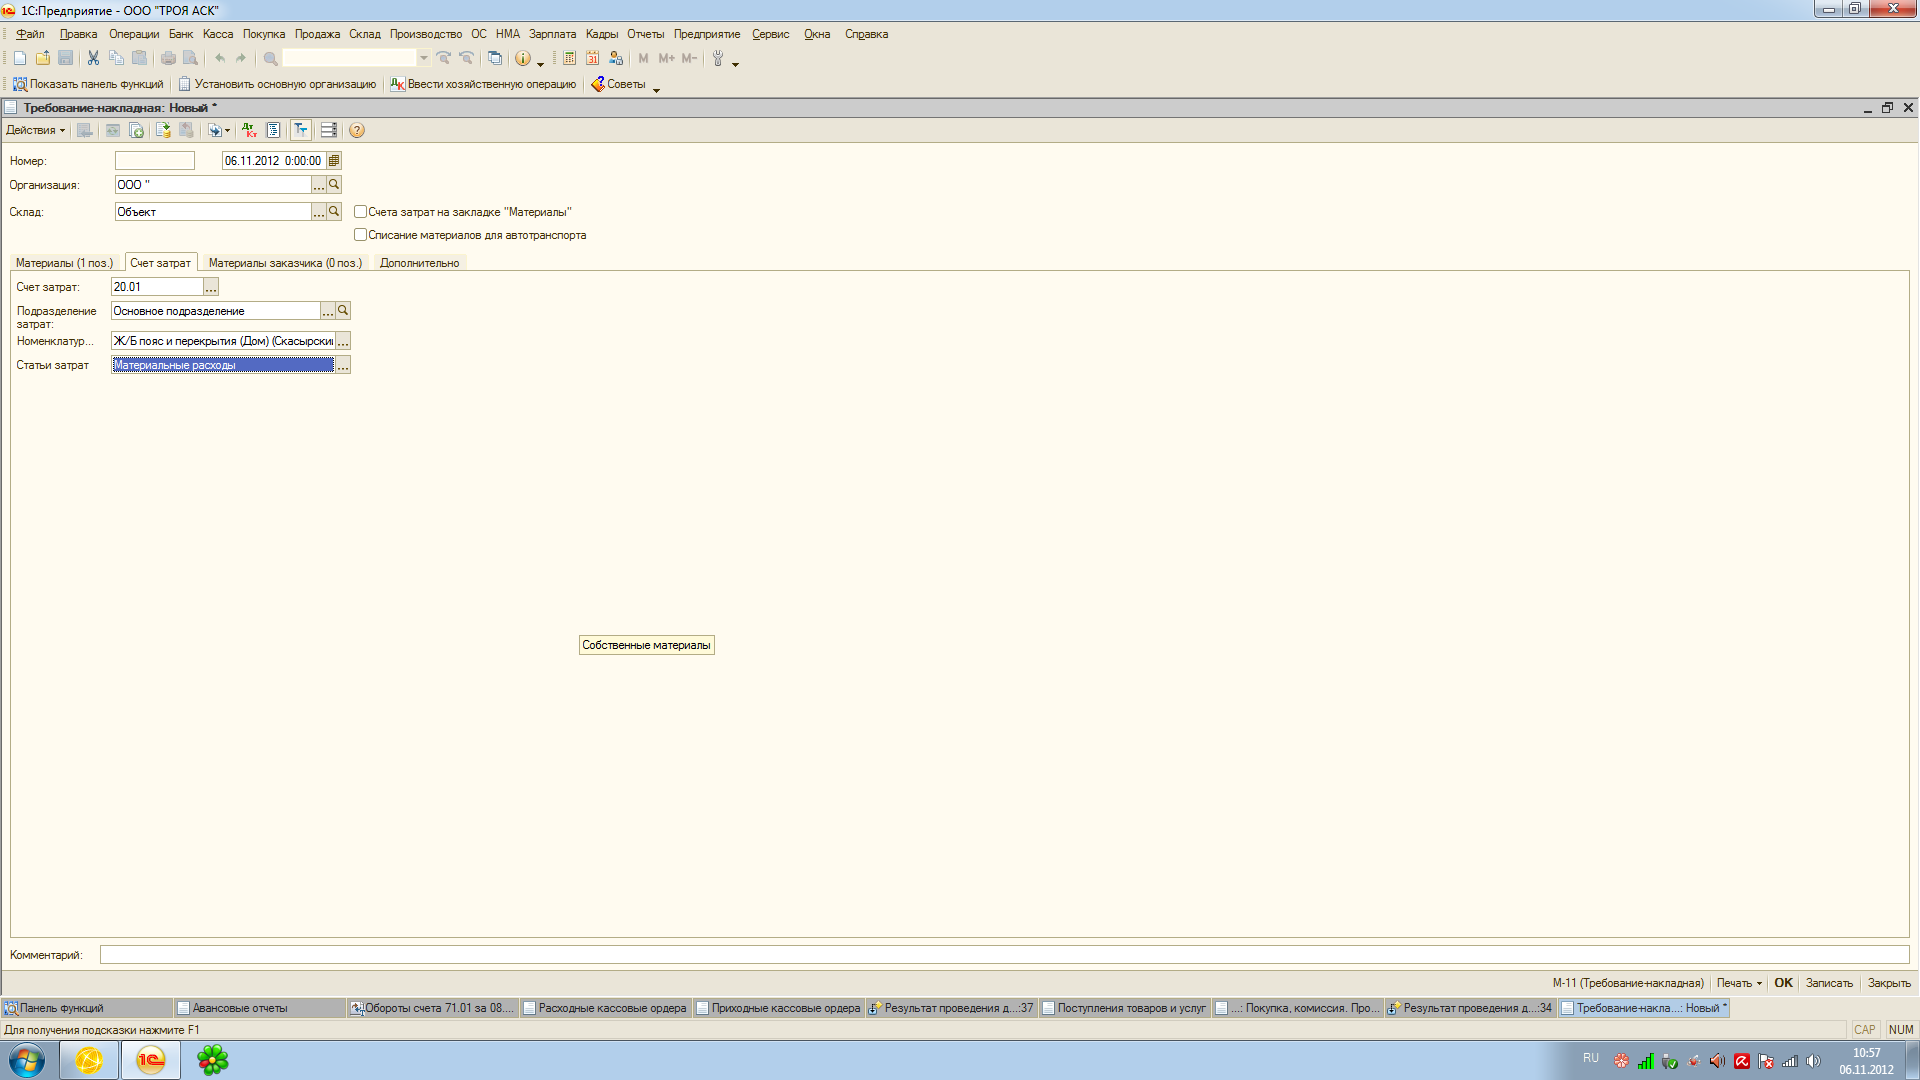
Task: Click the new document toolbar icon
Action: pyautogui.click(x=19, y=58)
